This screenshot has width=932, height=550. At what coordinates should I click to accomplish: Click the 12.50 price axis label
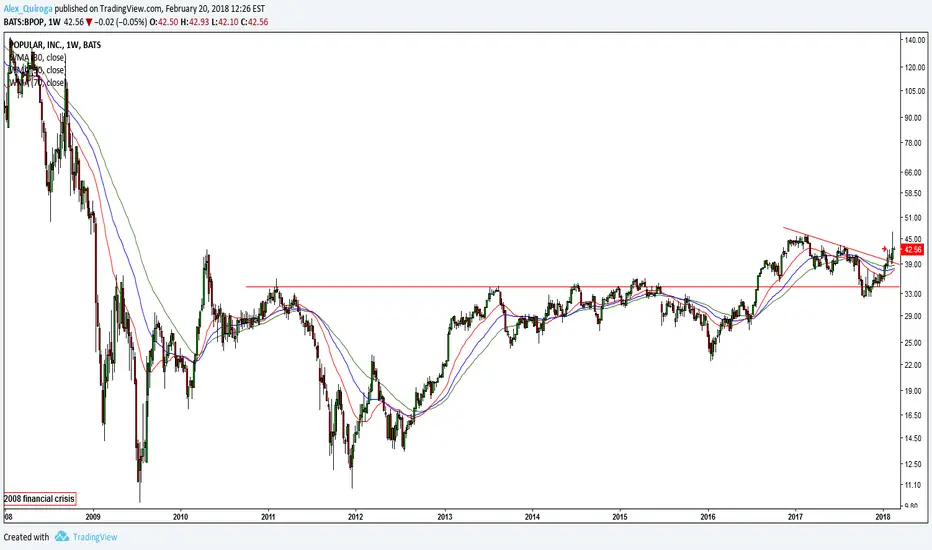914,464
